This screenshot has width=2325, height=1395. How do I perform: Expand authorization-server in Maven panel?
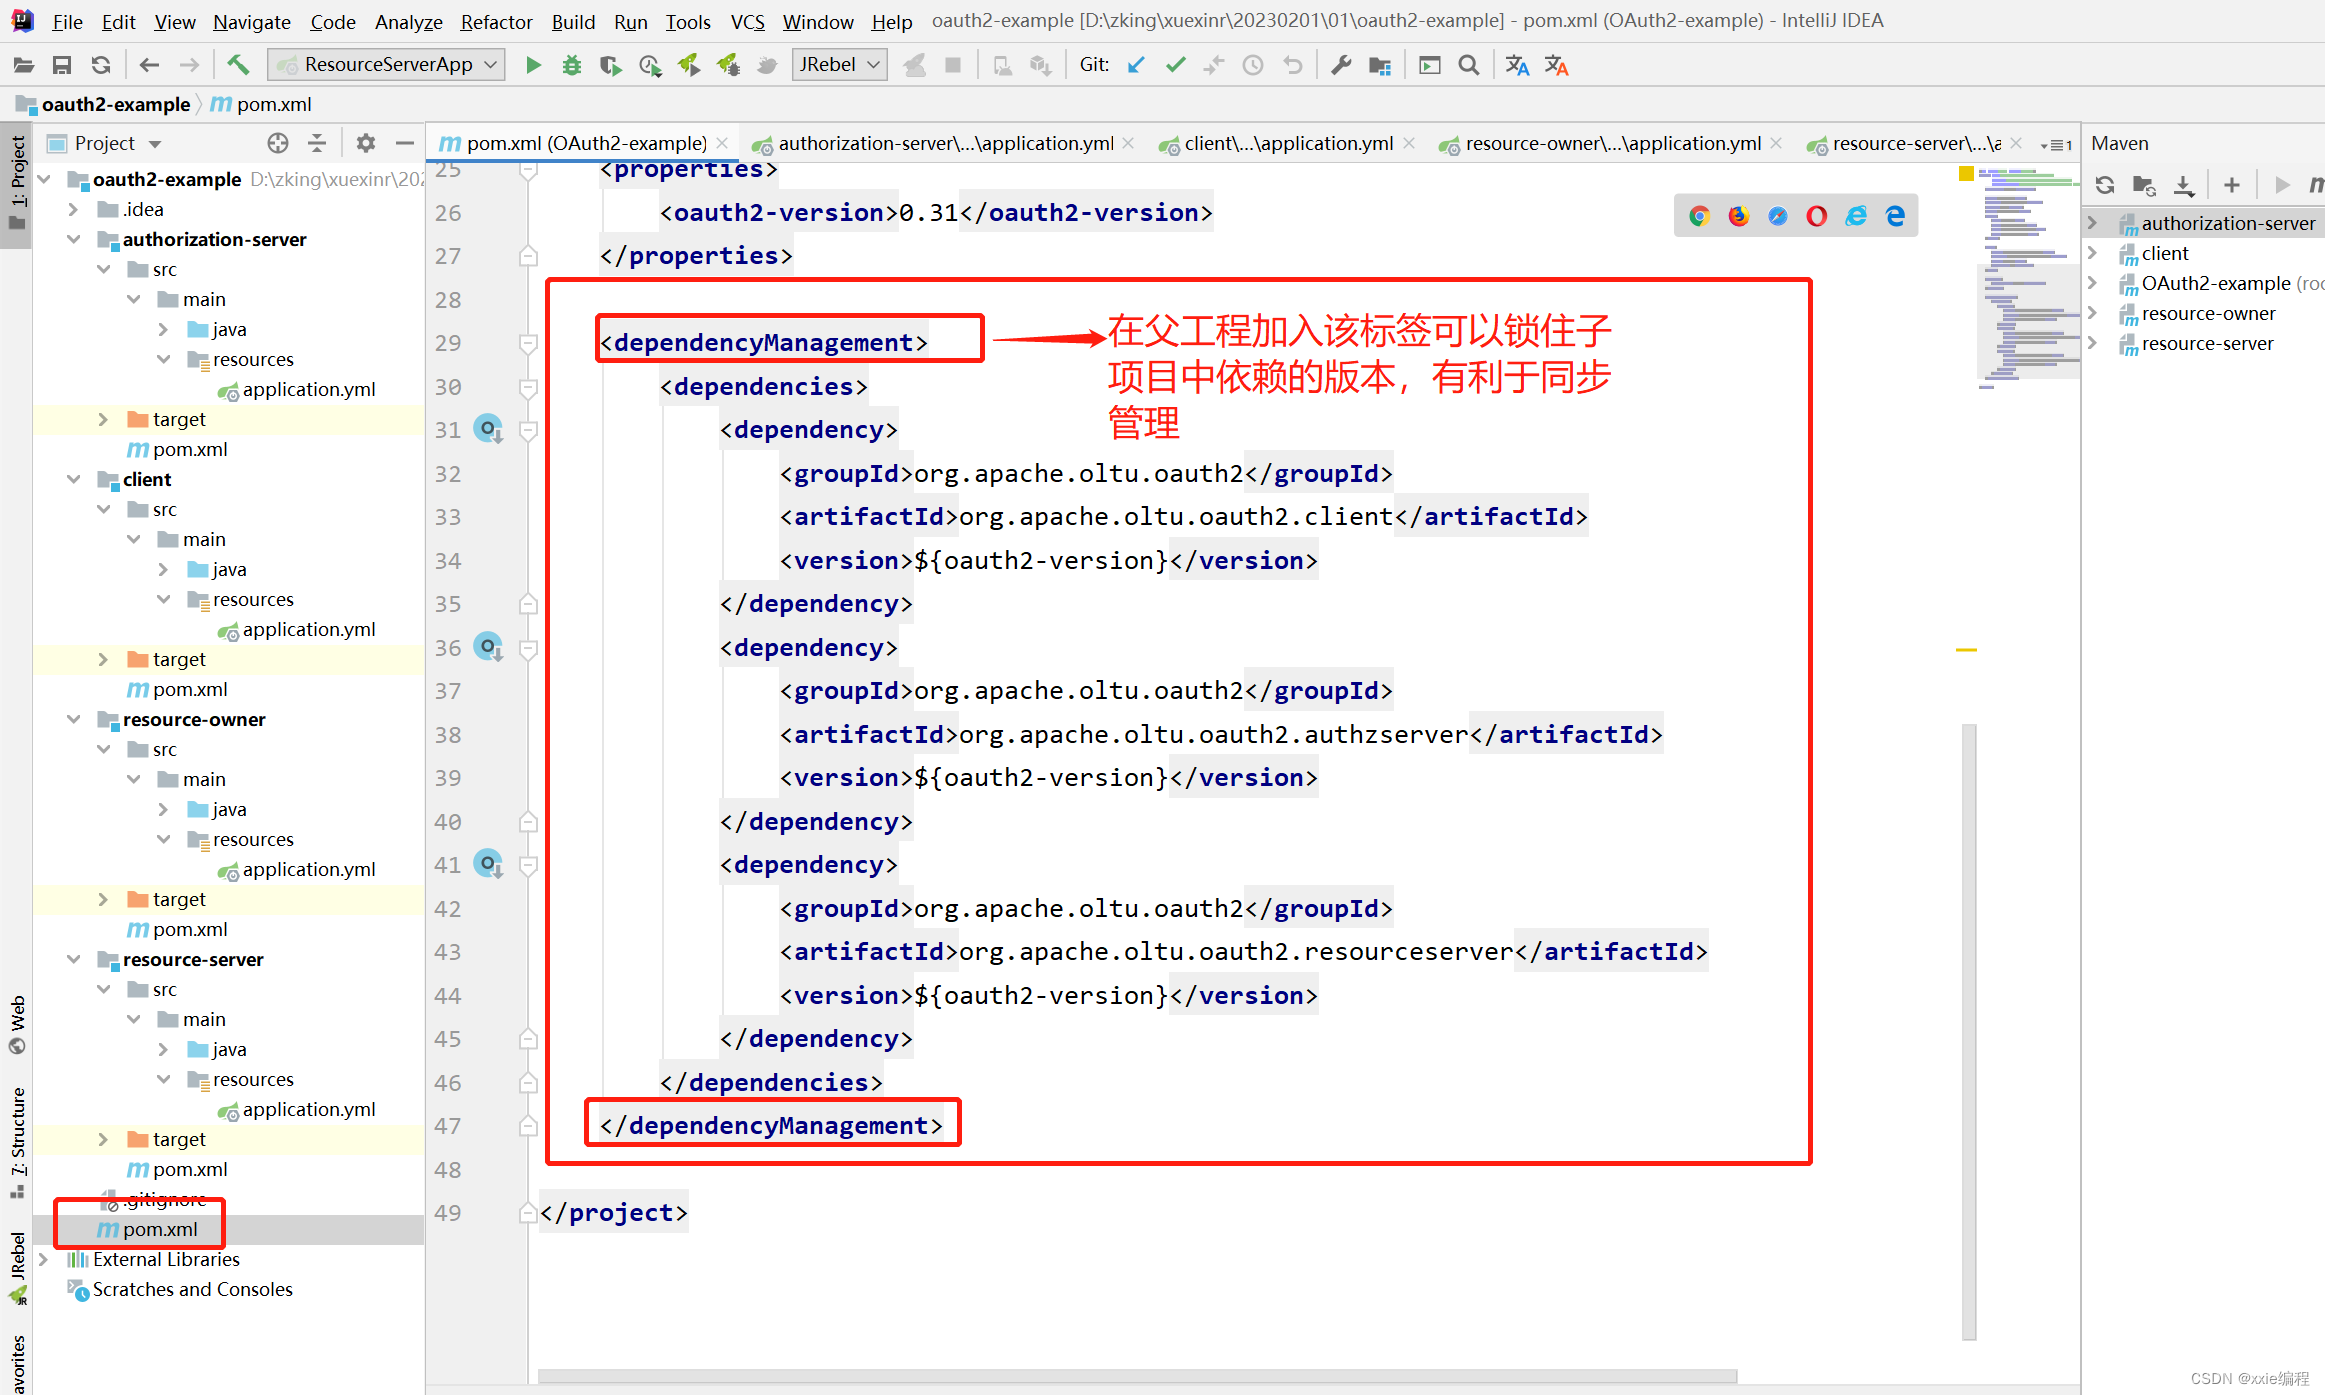[x=2093, y=223]
